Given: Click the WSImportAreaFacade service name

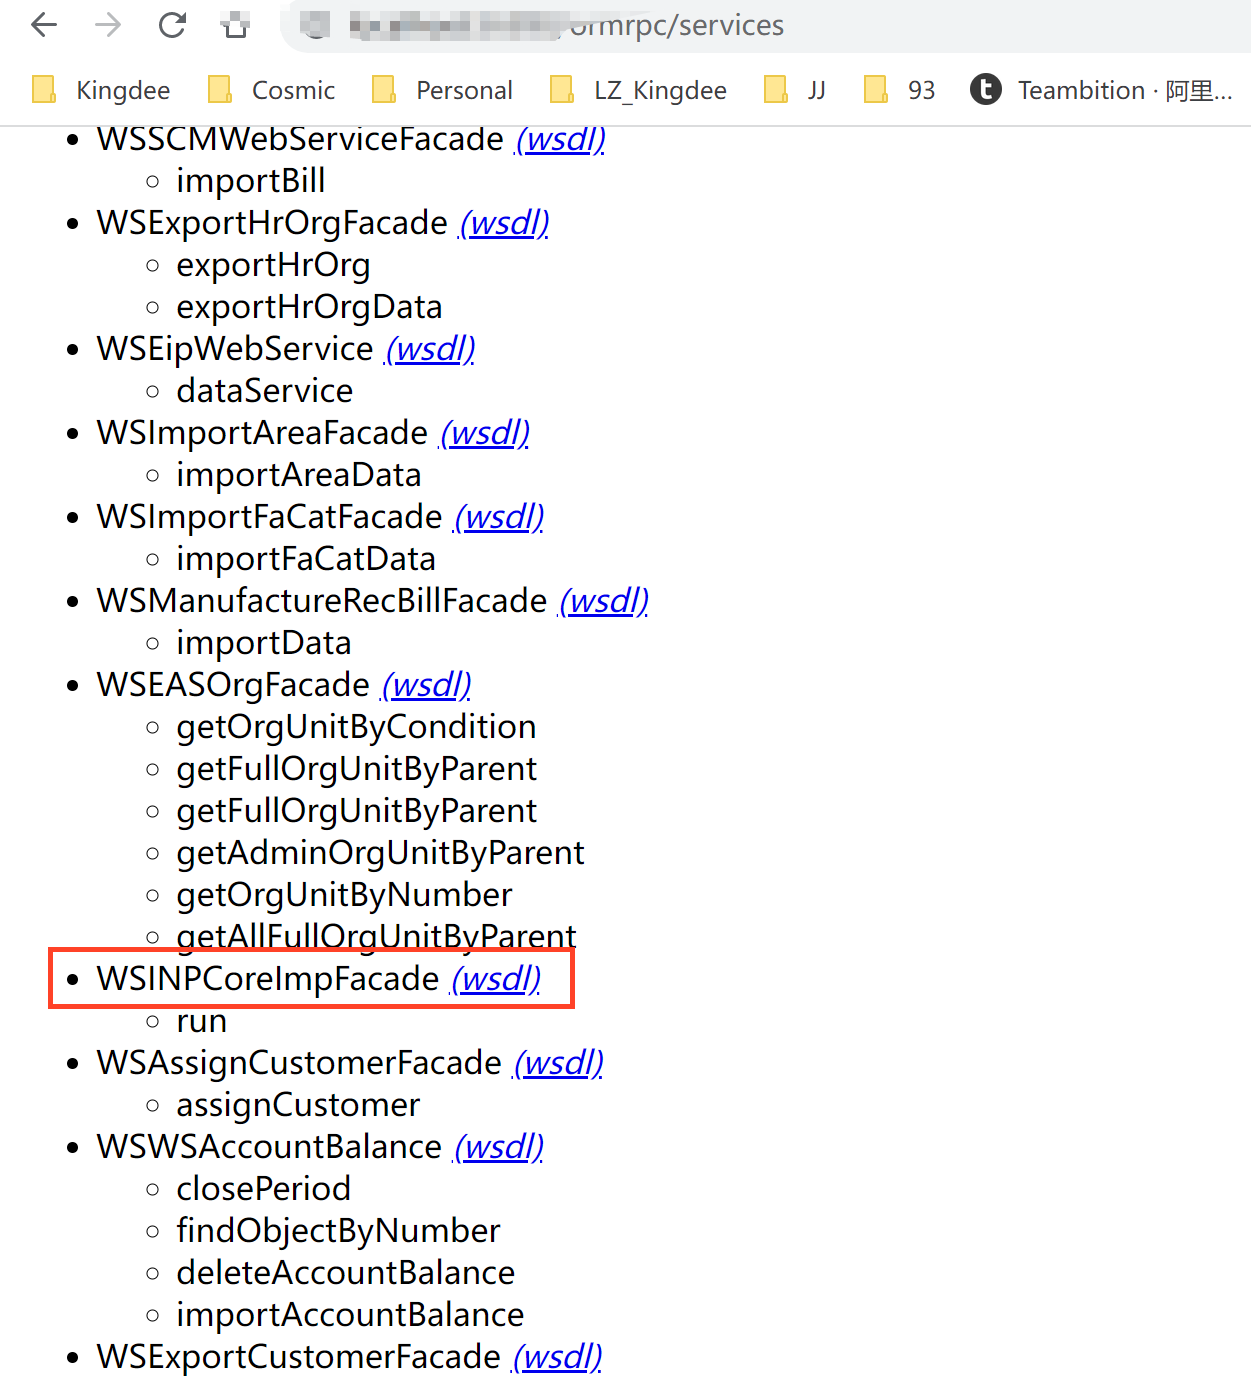Looking at the screenshot, I should click(263, 433).
